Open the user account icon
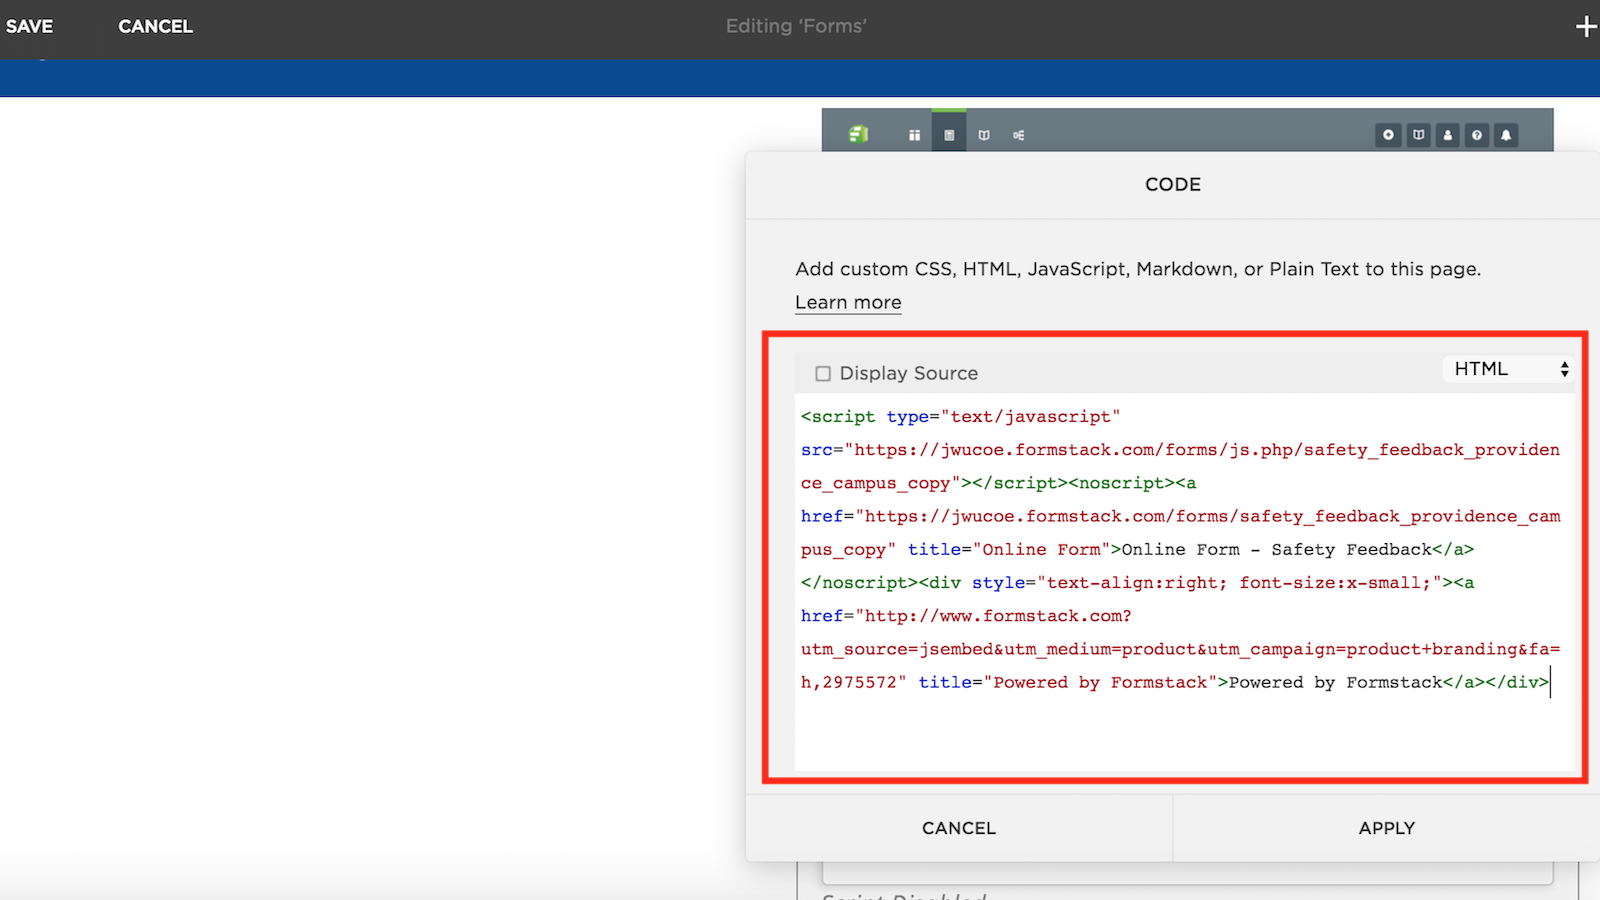This screenshot has width=1600, height=900. click(1447, 135)
